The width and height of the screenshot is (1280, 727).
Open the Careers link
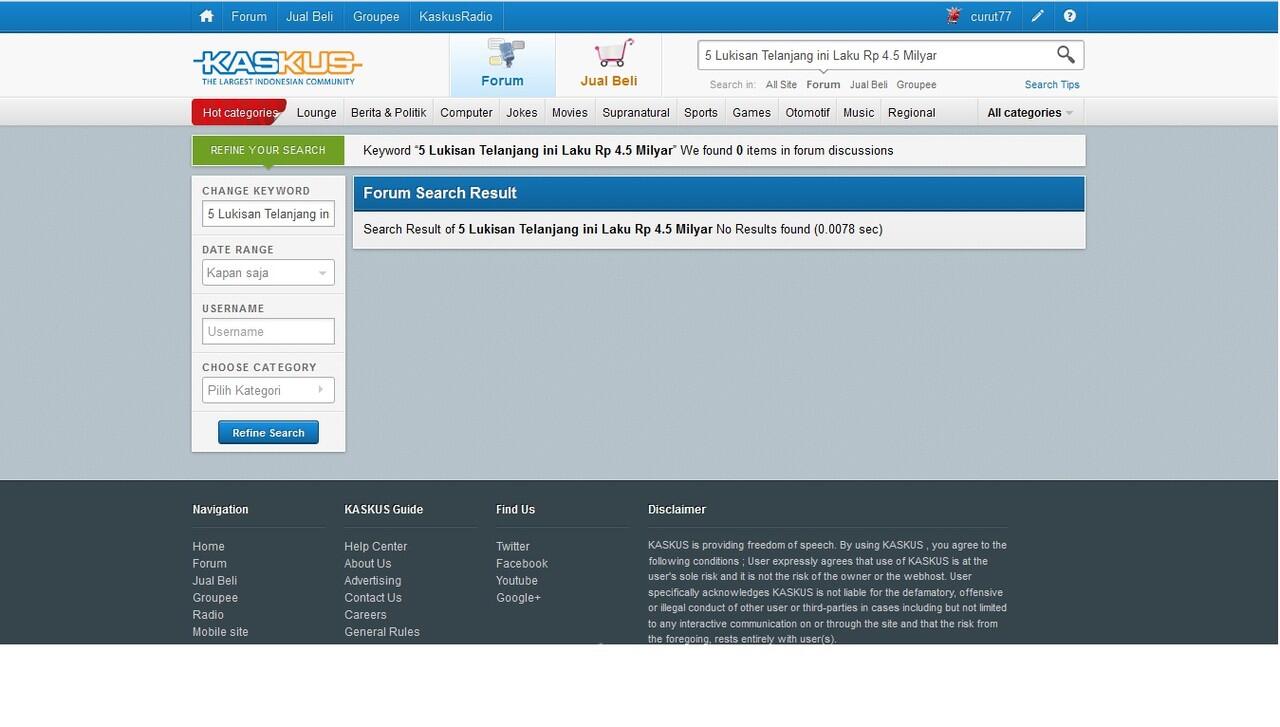click(x=365, y=615)
